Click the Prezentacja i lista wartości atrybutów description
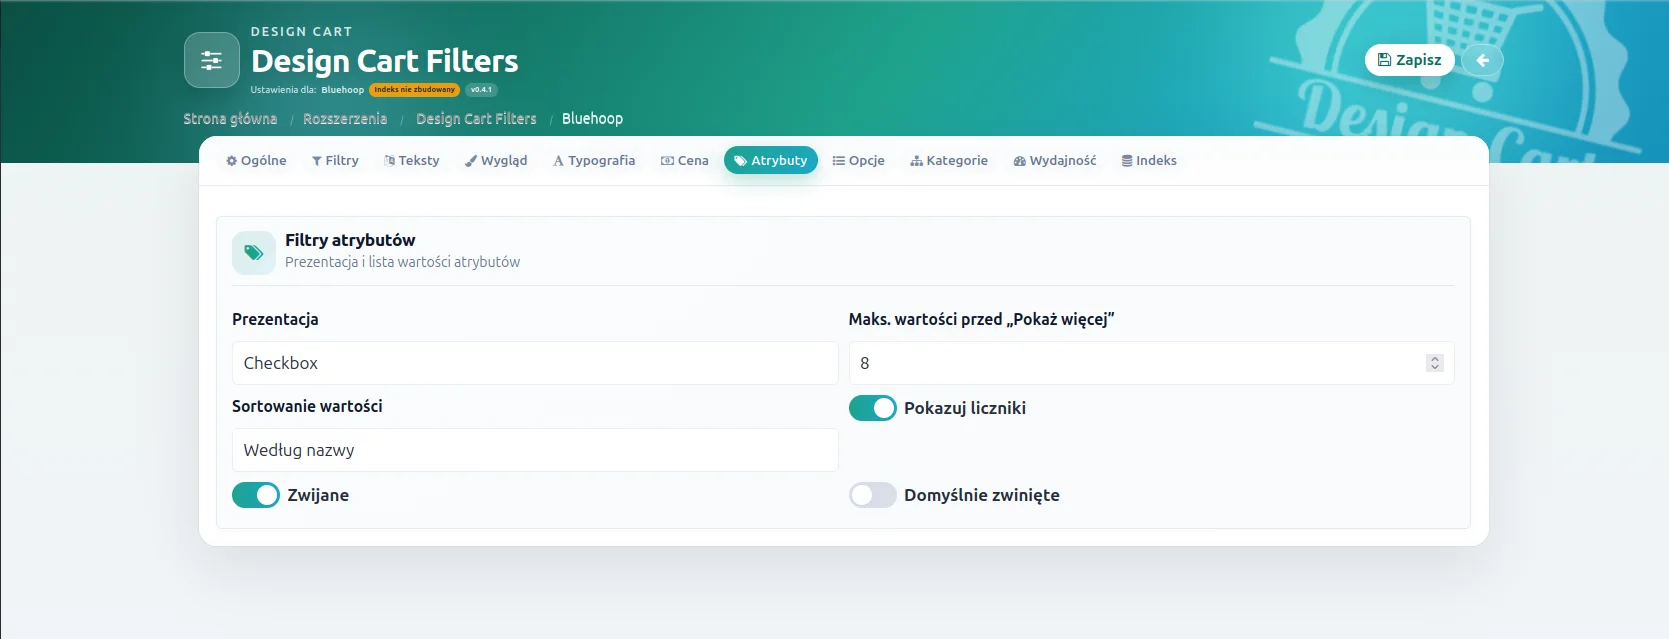Screen dimensions: 1669x639 (402, 262)
